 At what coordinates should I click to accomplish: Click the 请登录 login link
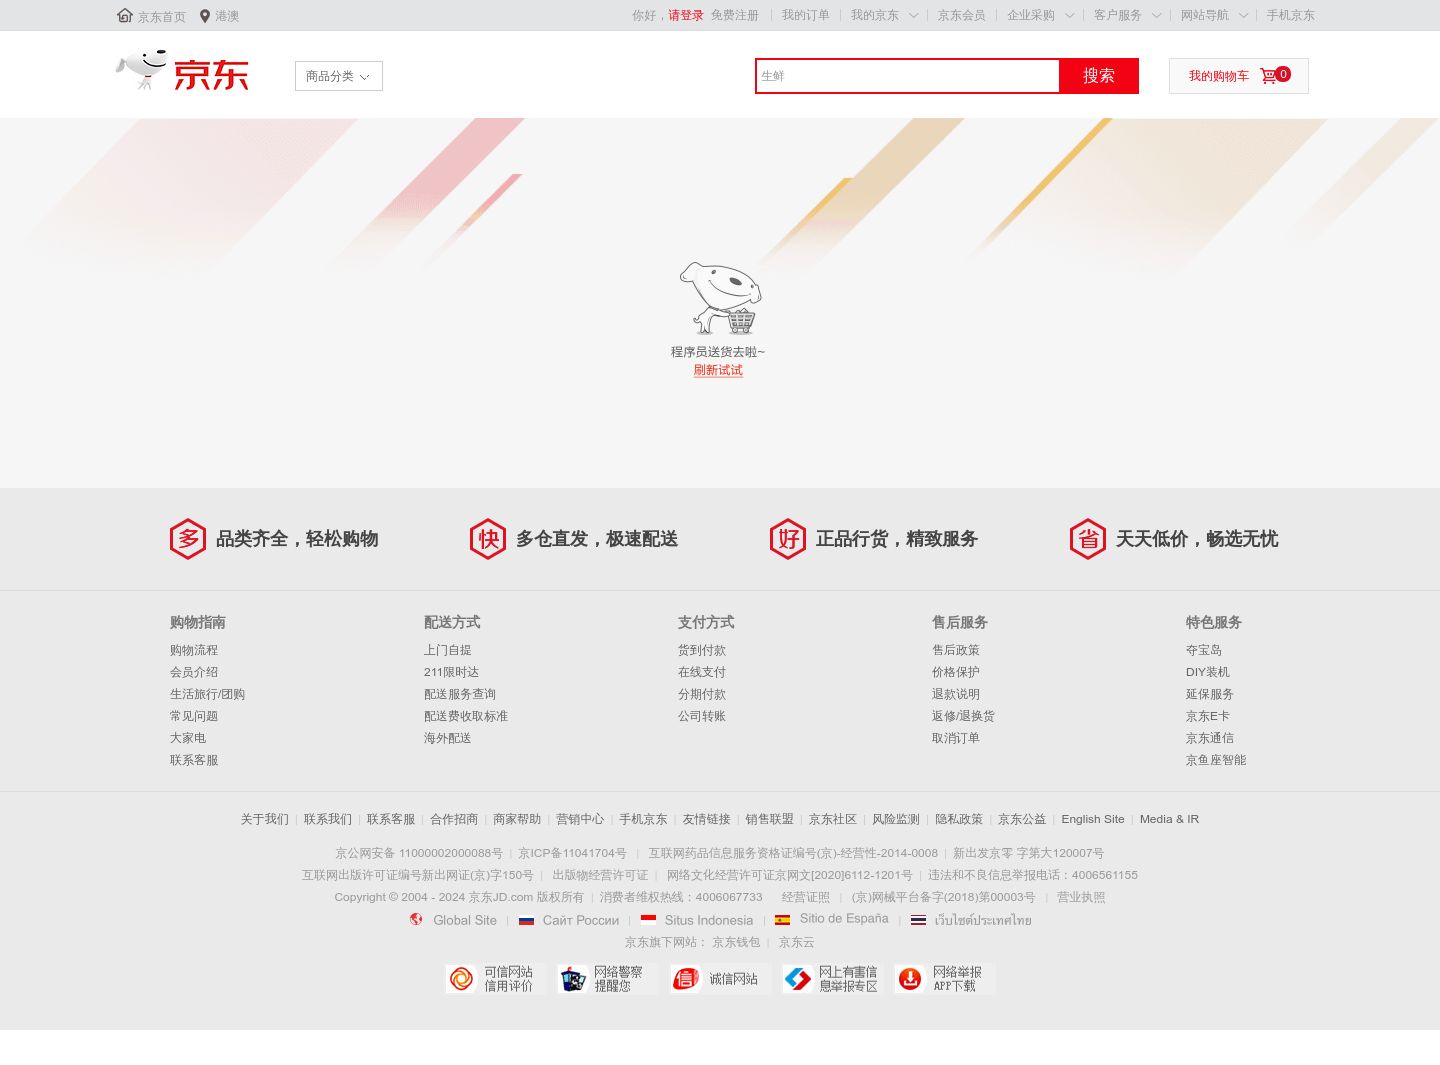[686, 15]
